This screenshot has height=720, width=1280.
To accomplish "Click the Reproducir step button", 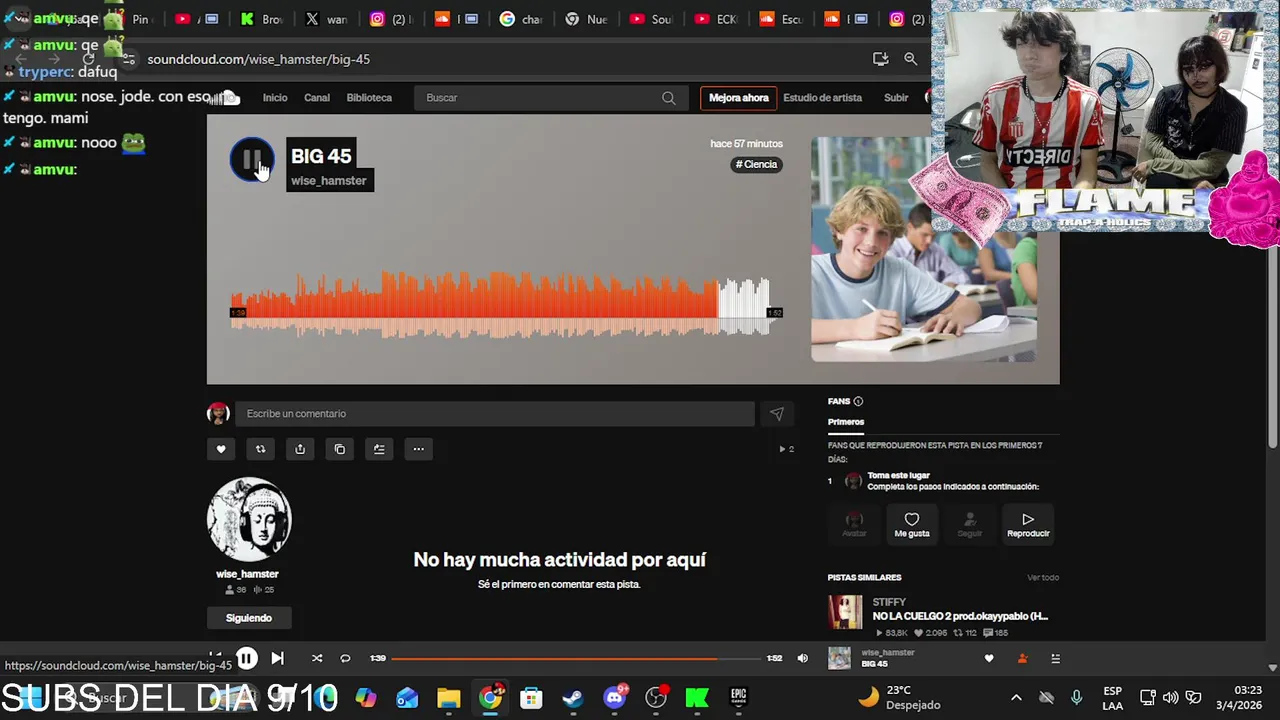I will 1028,524.
